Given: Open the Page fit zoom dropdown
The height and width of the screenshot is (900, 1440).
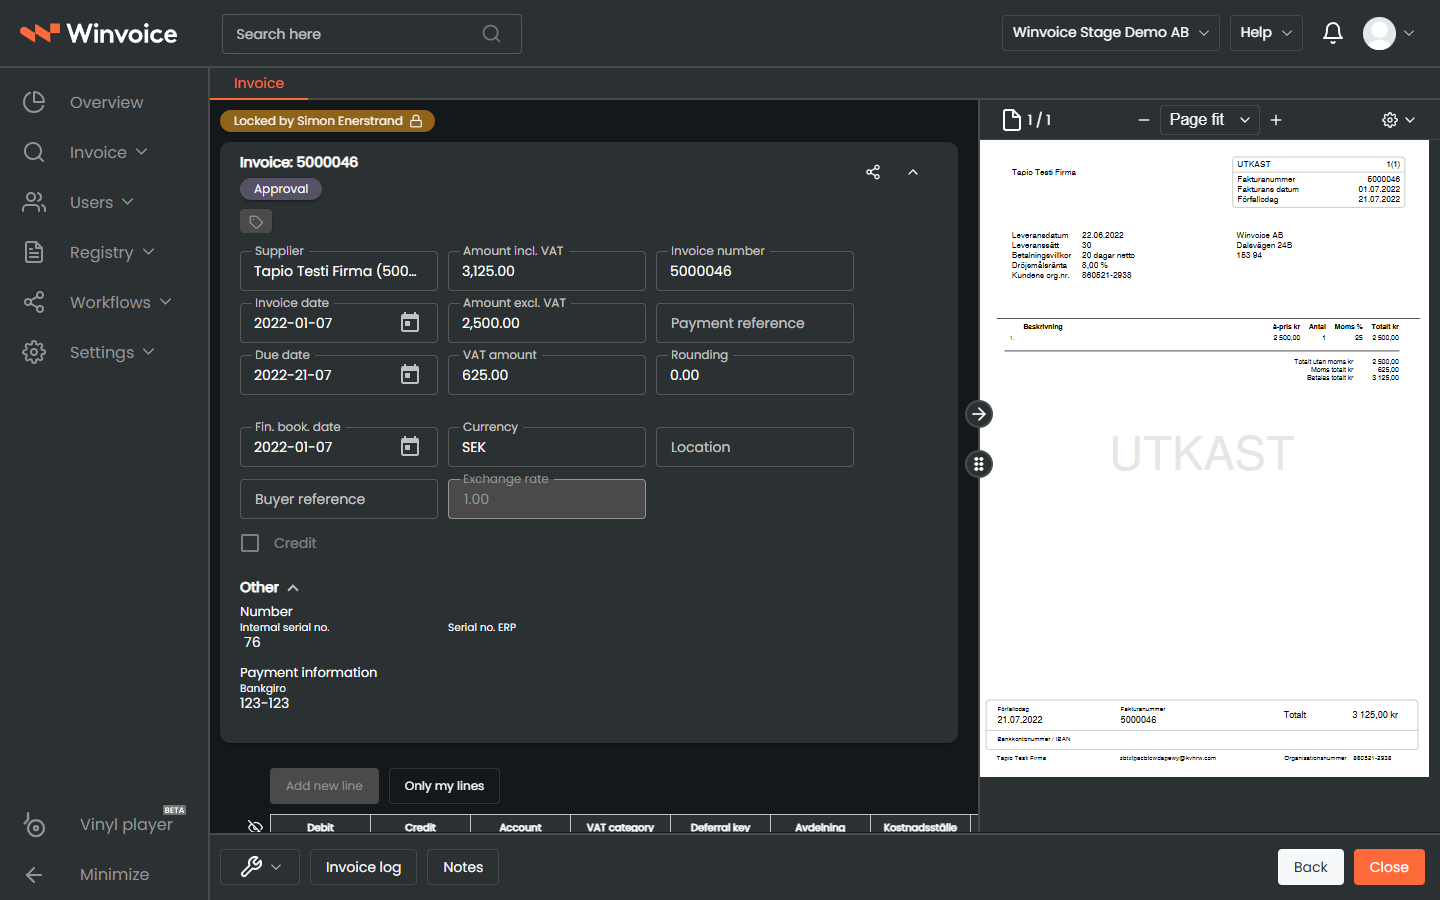Looking at the screenshot, I should 1209,120.
